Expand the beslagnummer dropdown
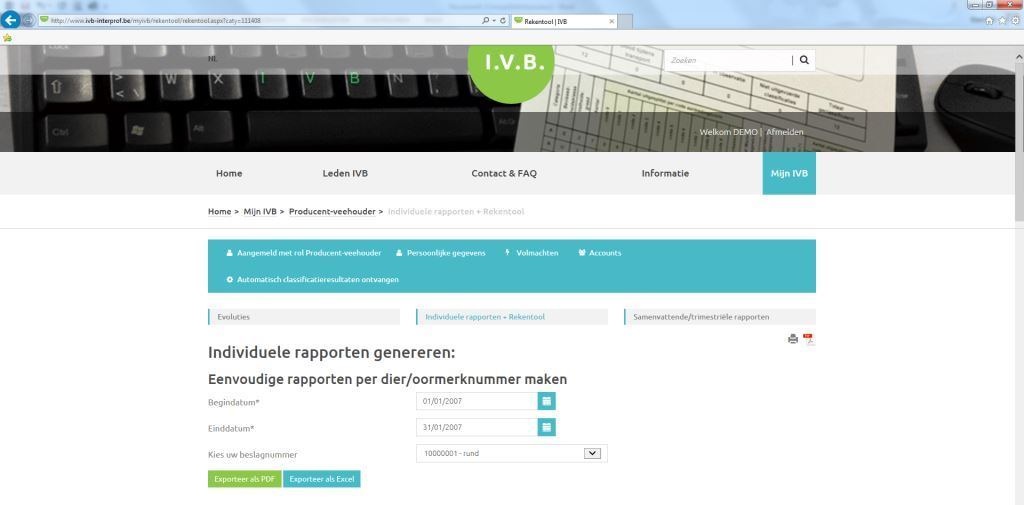Screen dimensions: 1024x505 click(592, 453)
